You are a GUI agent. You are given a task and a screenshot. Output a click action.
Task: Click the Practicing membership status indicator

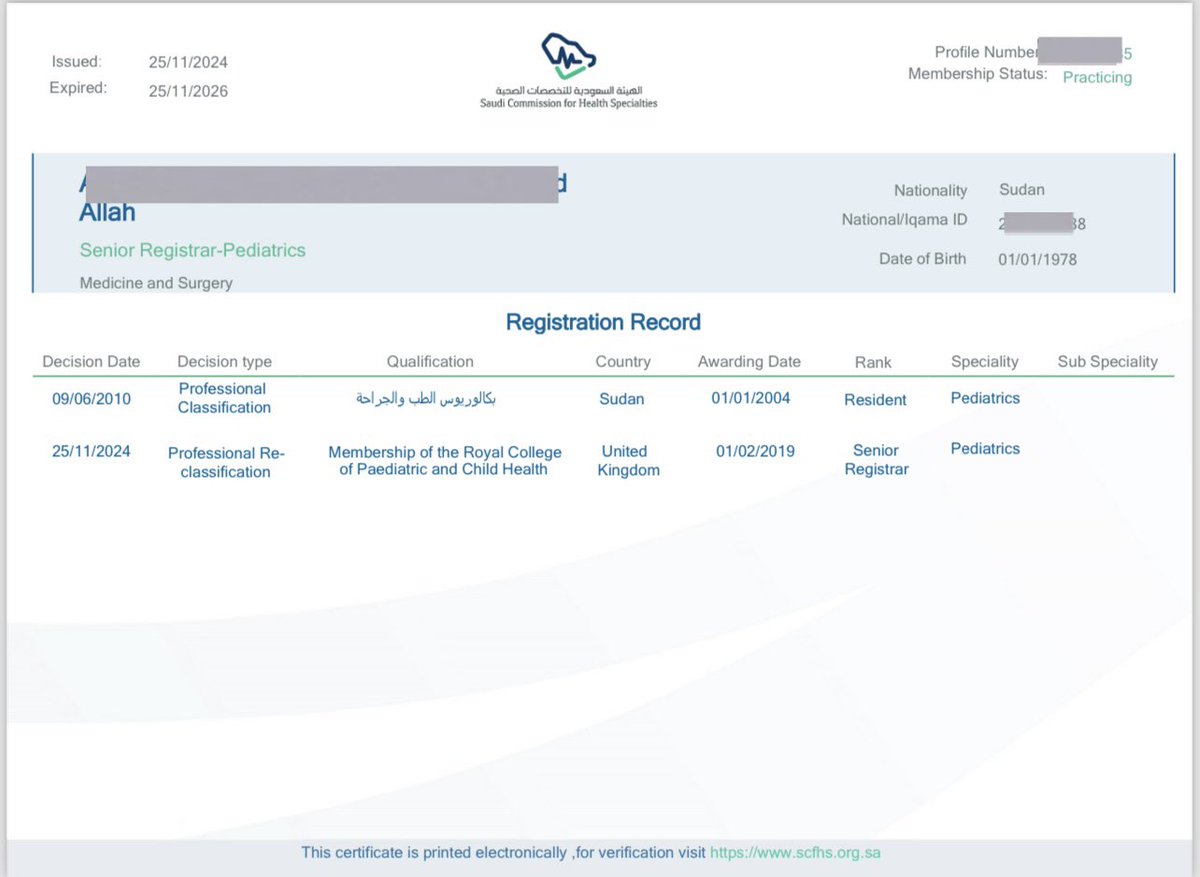1096,77
